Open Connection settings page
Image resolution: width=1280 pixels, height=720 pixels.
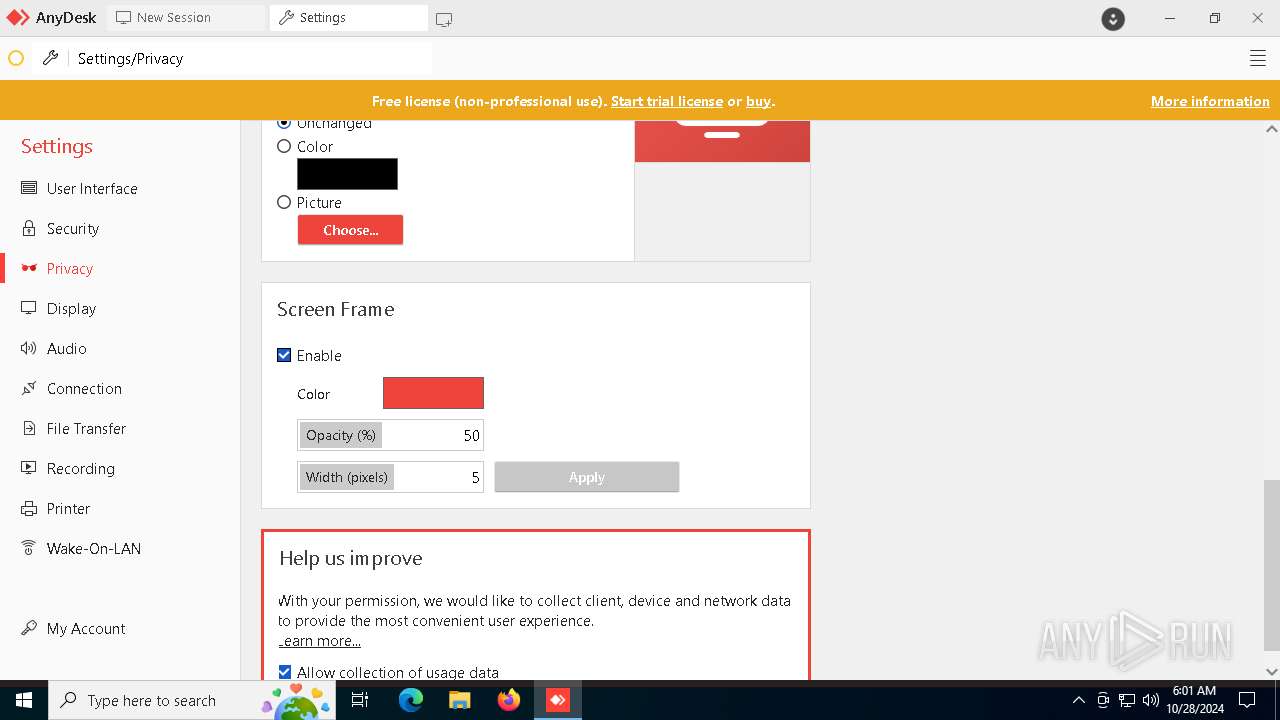[84, 388]
